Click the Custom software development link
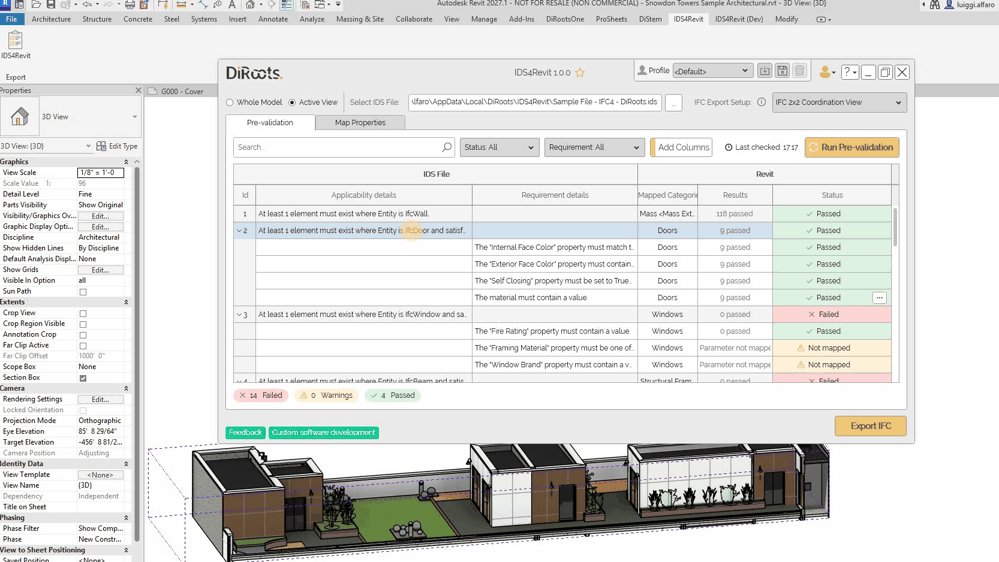 click(324, 432)
